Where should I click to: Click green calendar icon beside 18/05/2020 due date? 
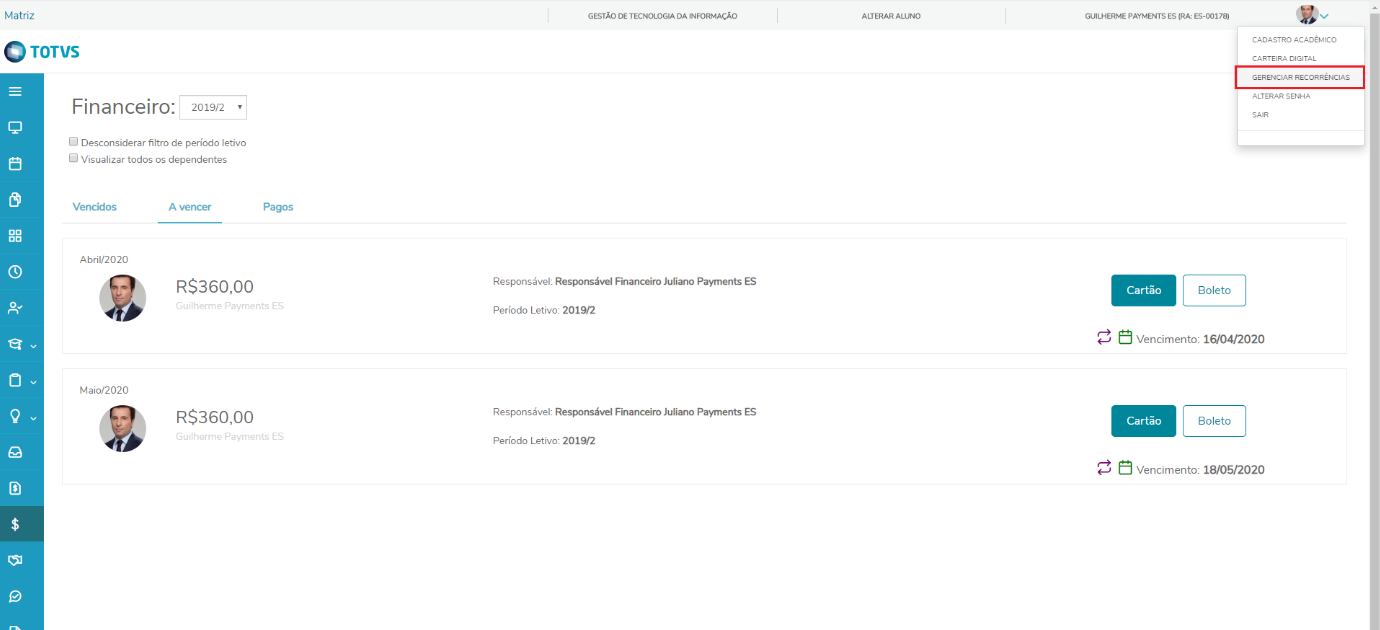pos(1125,467)
